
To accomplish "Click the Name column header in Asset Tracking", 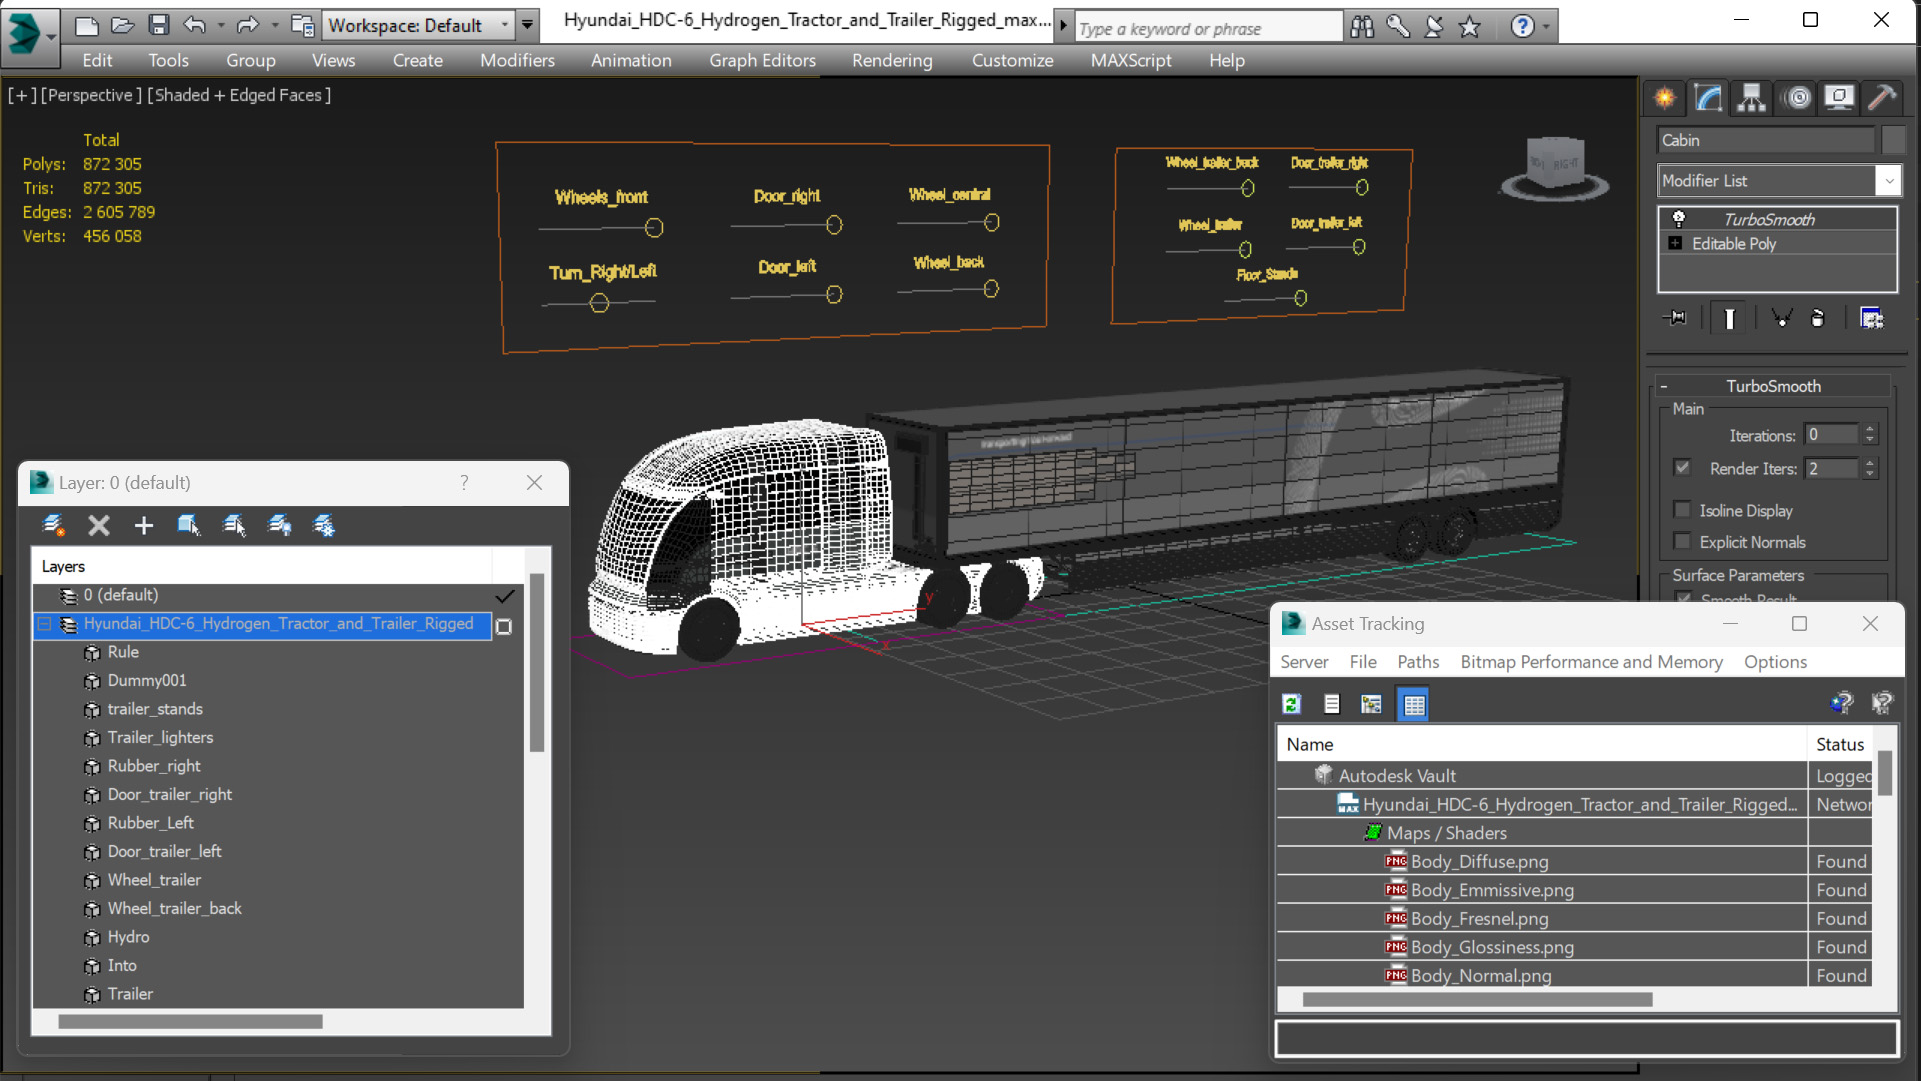I will point(1540,744).
